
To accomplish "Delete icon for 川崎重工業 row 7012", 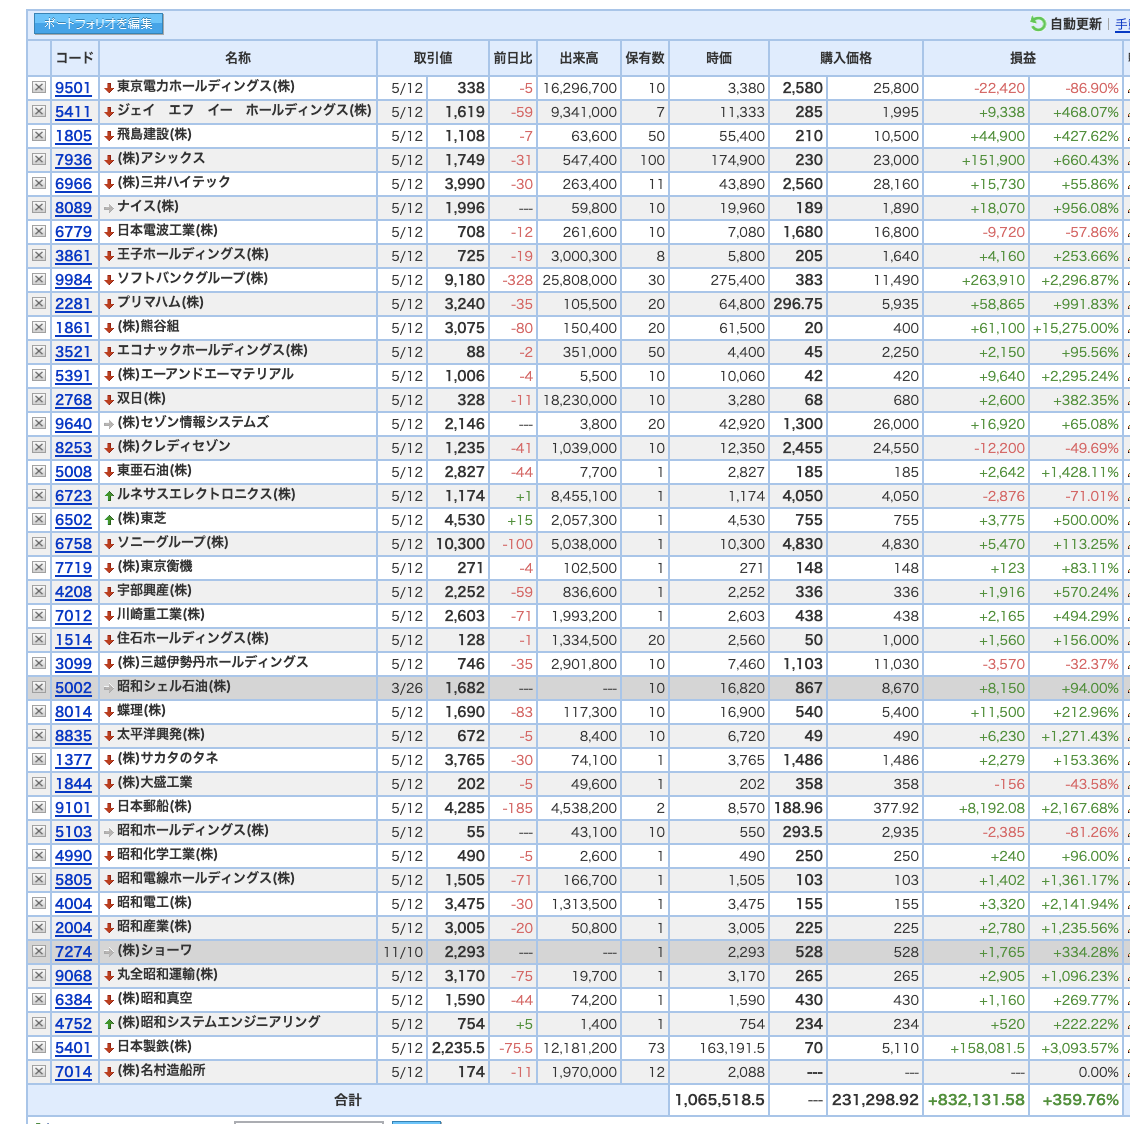I will pyautogui.click(x=39, y=616).
